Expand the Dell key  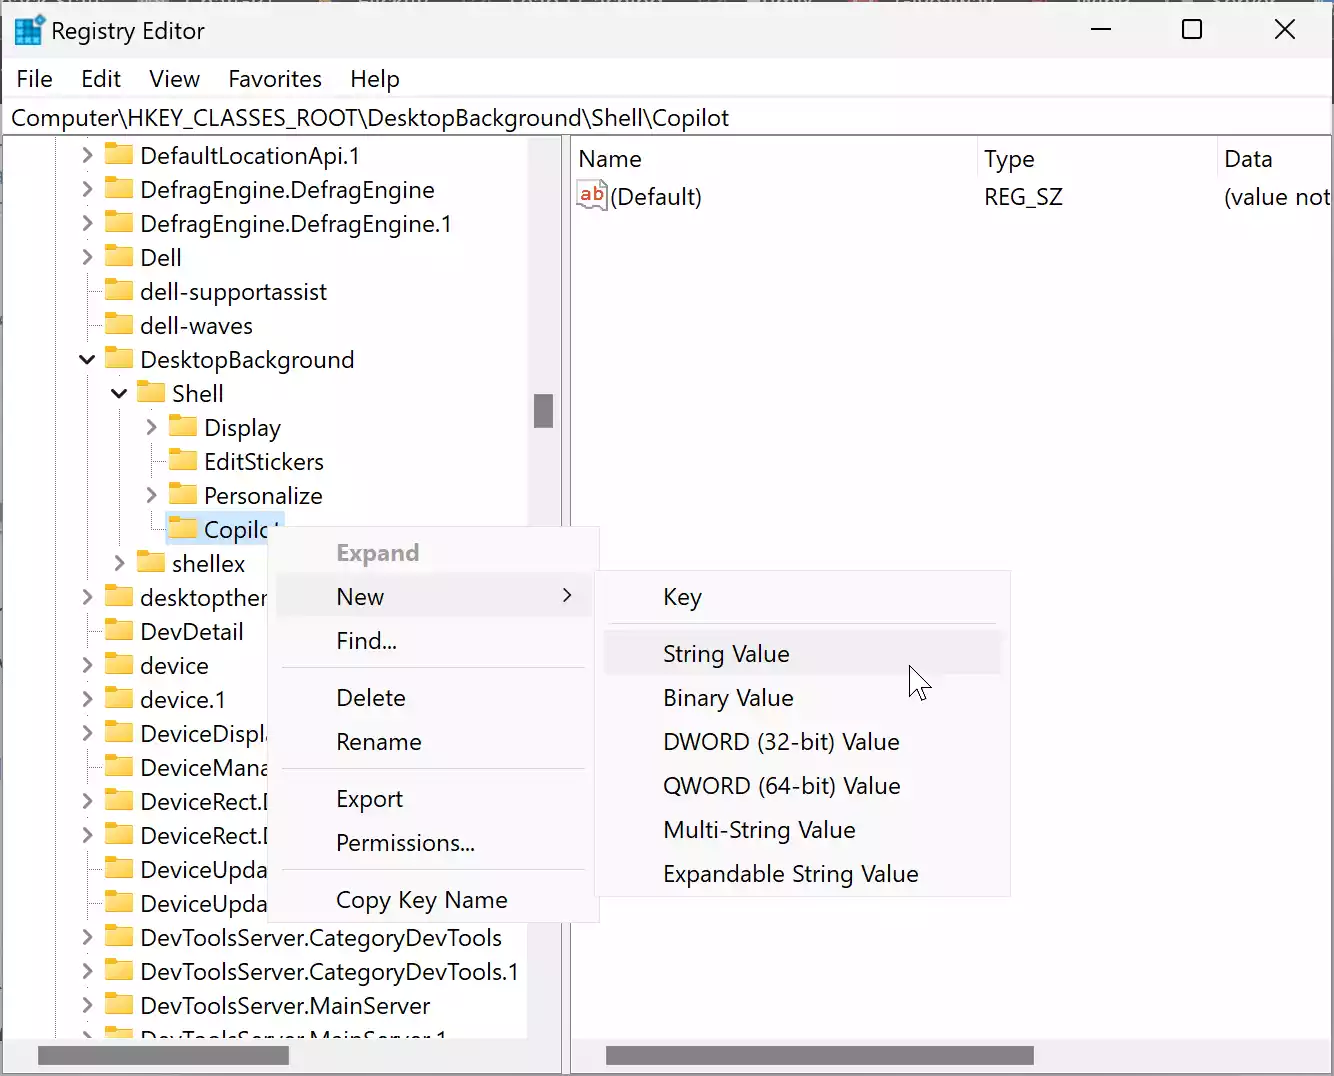(87, 257)
